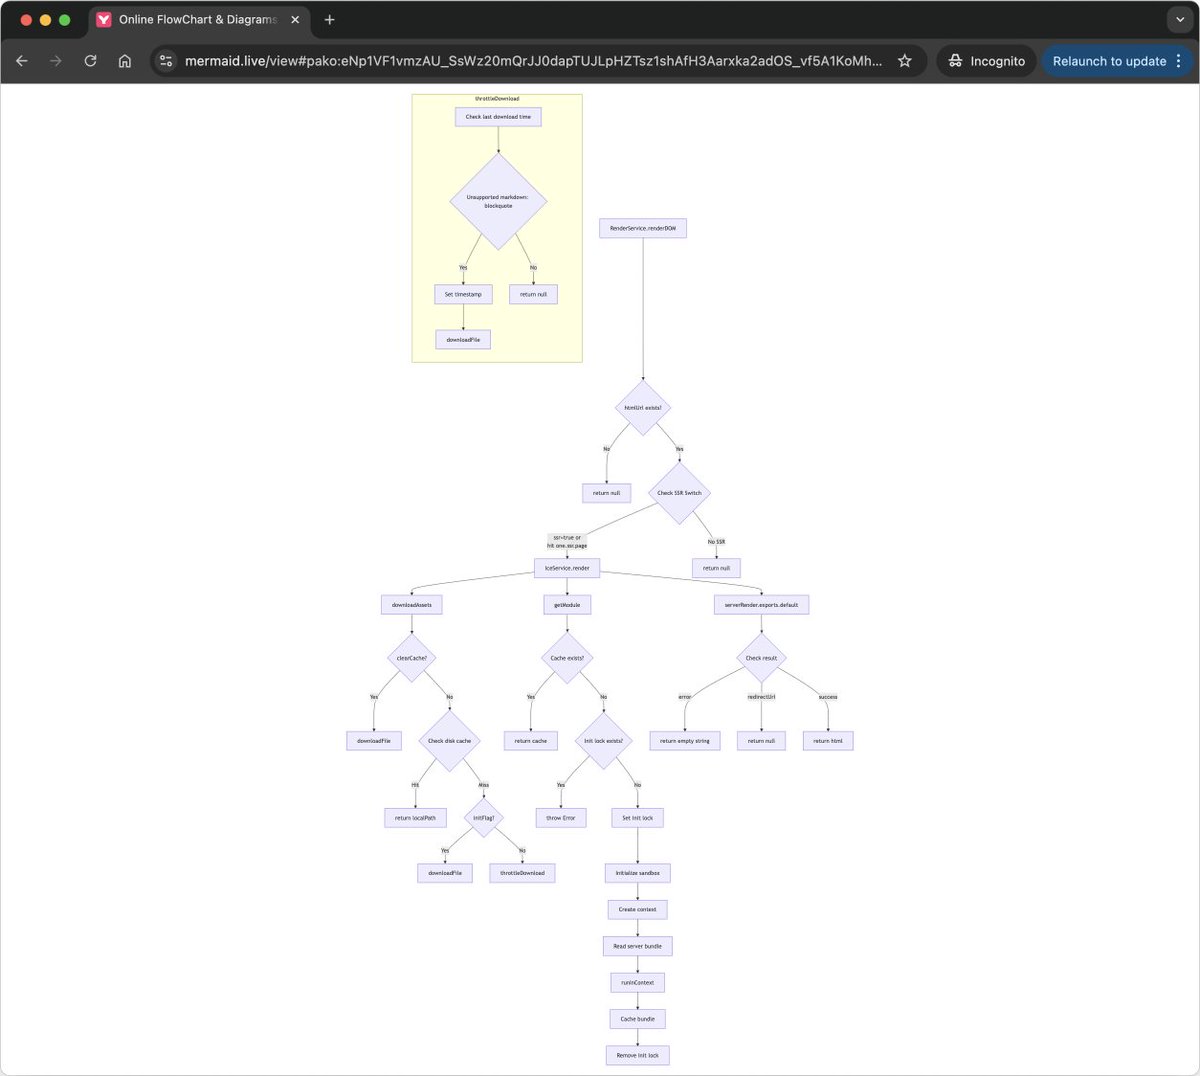Viewport: 1200px width, 1076px height.
Task: Select the return empty string node
Action: click(x=685, y=741)
